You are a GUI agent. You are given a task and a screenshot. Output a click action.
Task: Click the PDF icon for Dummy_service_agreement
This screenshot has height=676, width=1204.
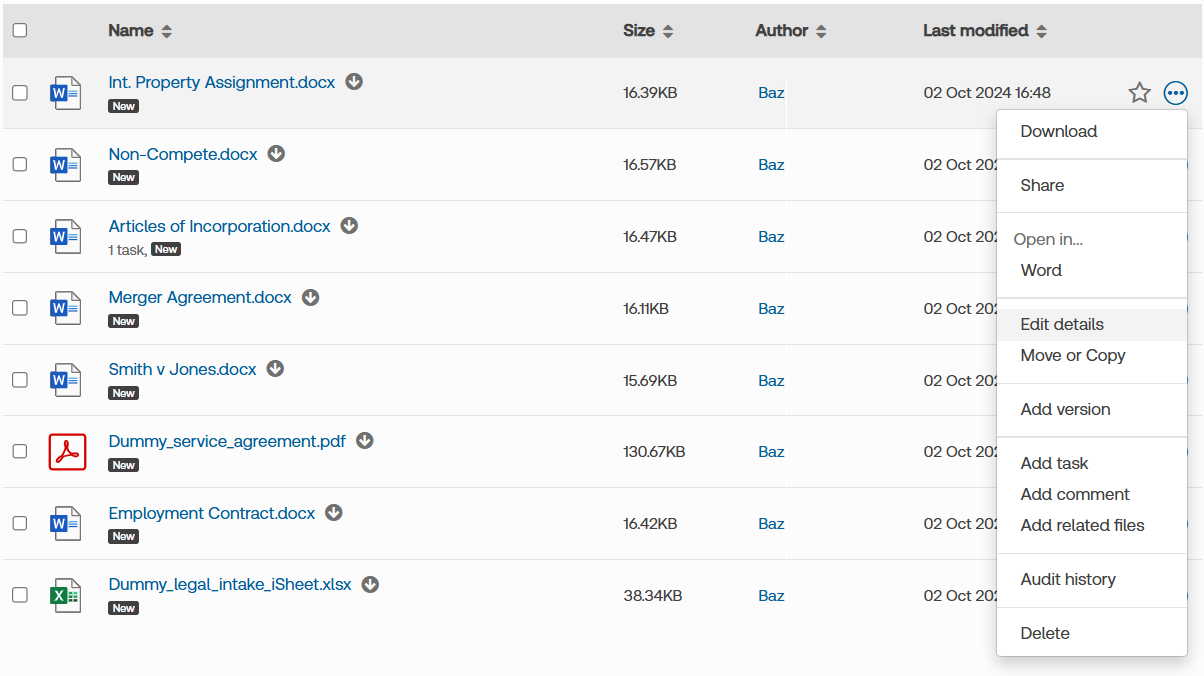coord(67,452)
